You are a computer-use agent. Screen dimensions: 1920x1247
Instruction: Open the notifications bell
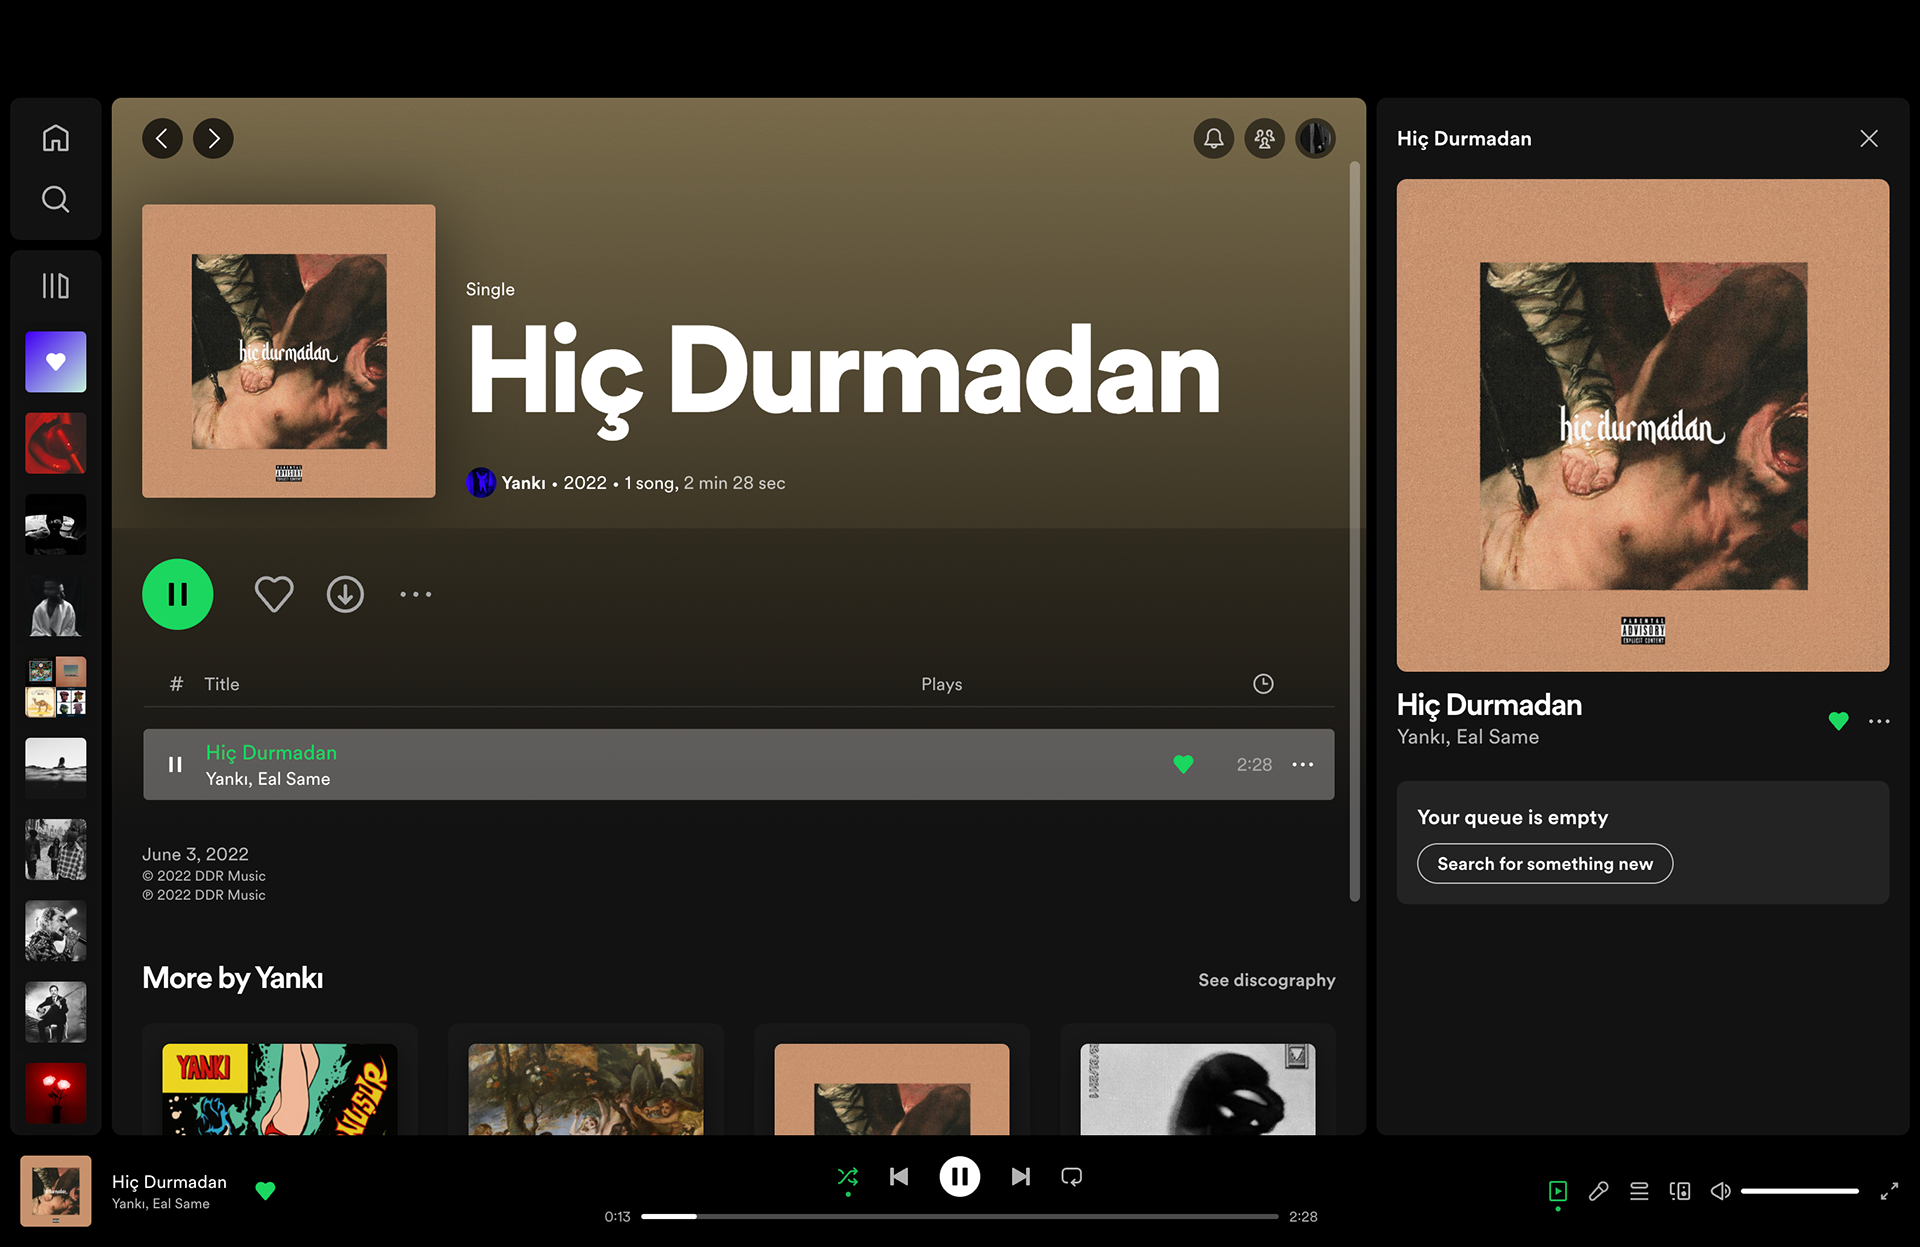point(1213,138)
